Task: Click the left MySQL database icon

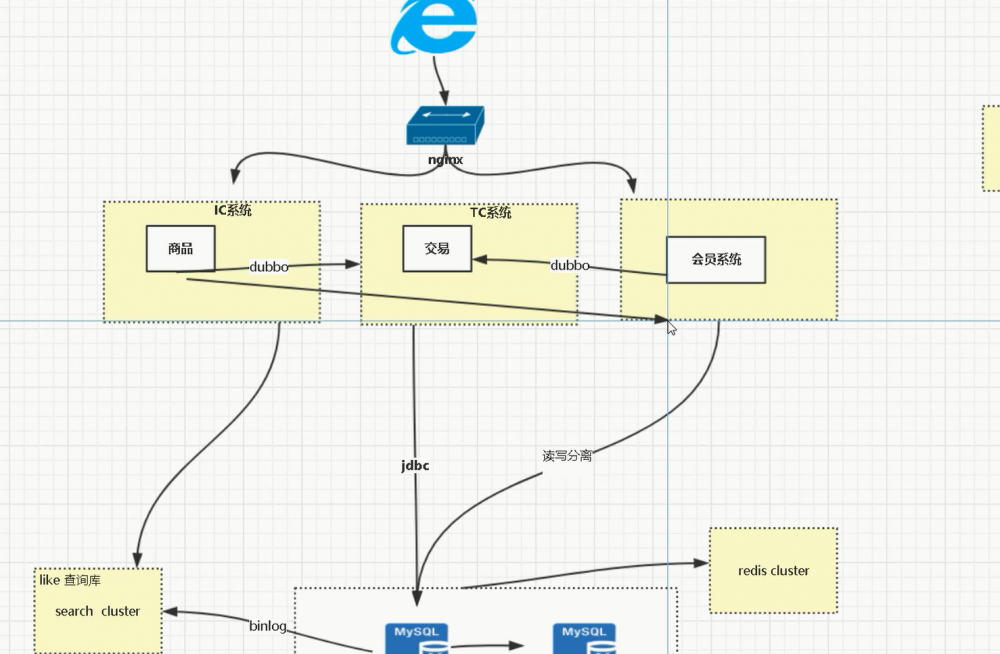Action: [416, 639]
